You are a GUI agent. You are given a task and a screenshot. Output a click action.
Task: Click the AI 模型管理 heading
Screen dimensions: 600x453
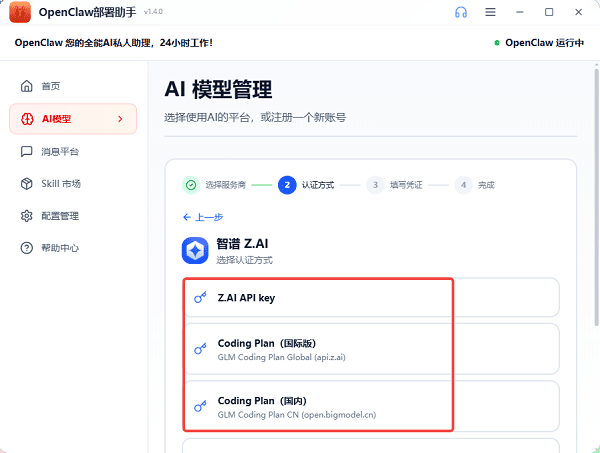tap(218, 89)
